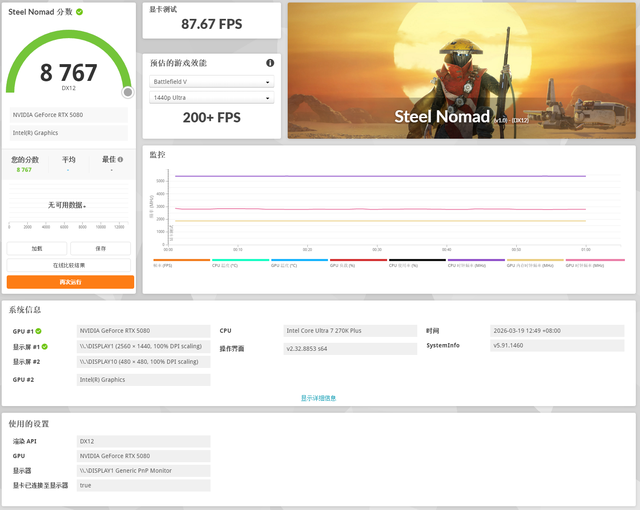This screenshot has height=510, width=640.
Task: Open the 1440p Ultra resolution dropdown
Action: point(211,98)
